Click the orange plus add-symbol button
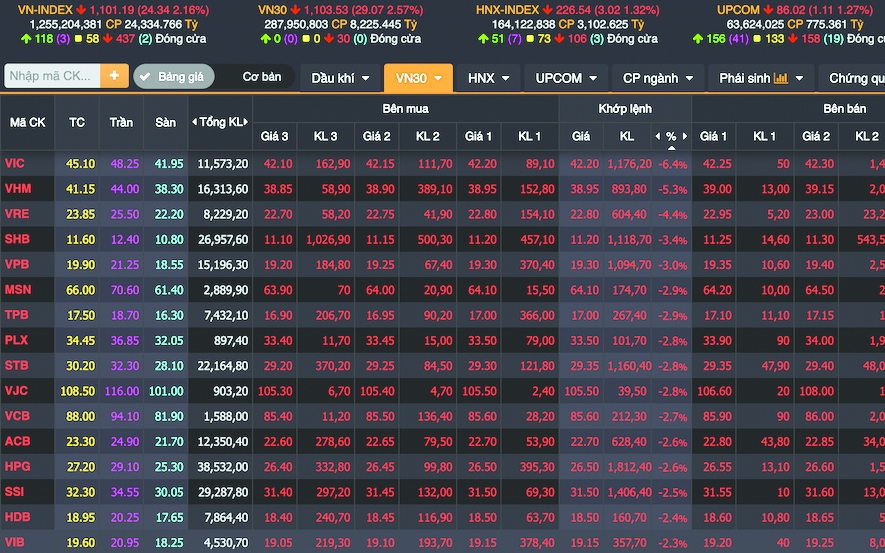885x553 pixels. click(115, 76)
